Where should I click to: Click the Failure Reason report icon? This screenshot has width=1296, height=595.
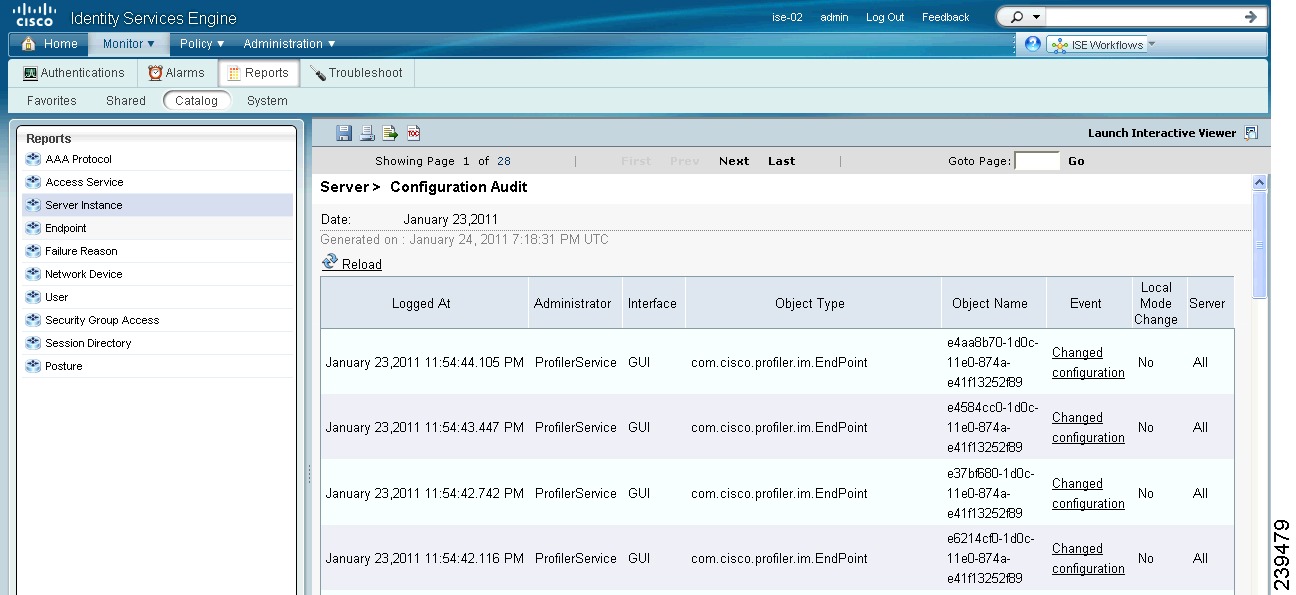coord(33,251)
